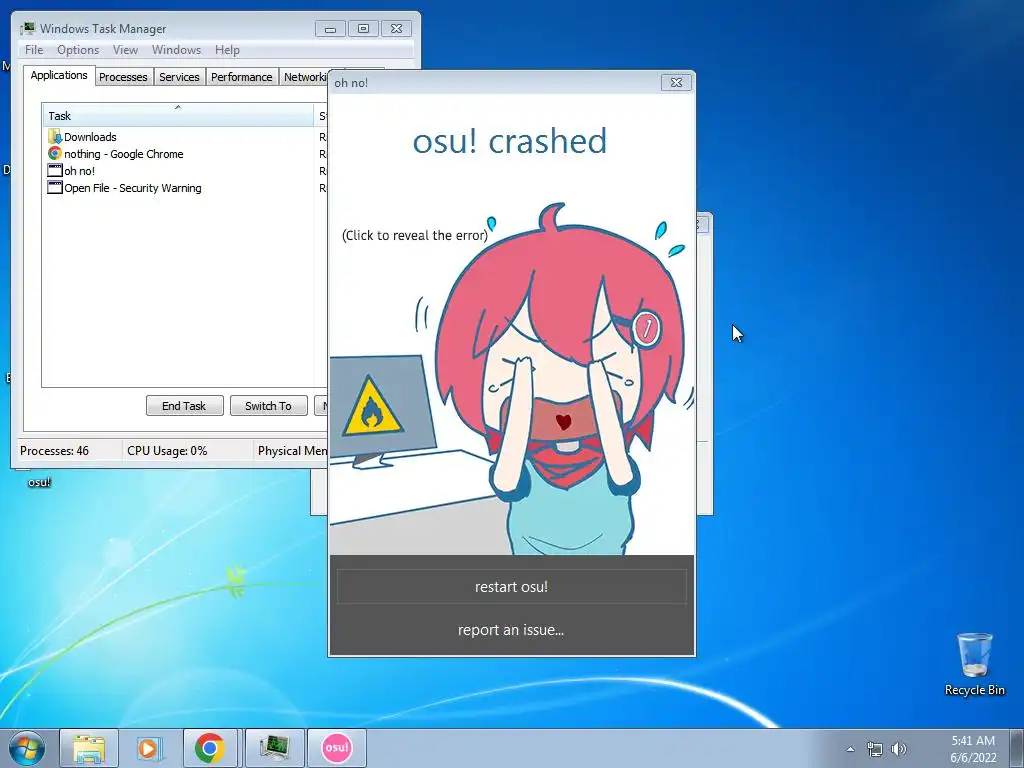Image resolution: width=1024 pixels, height=768 pixels.
Task: Select 'oh no!' task row text
Action: tap(80, 170)
